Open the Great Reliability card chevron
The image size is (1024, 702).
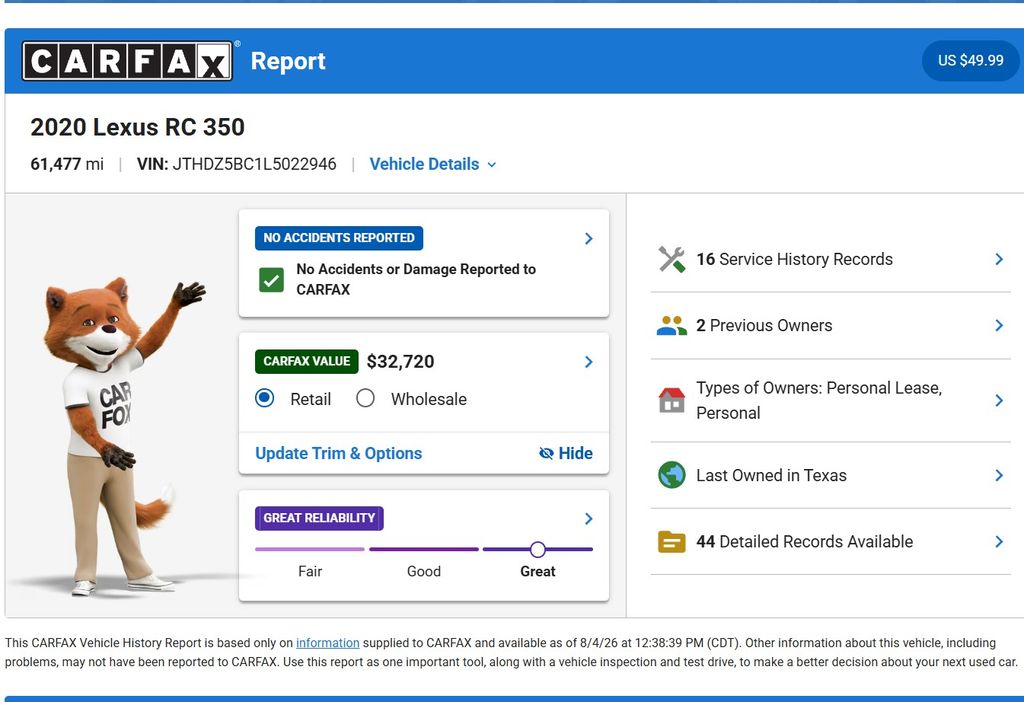[588, 519]
